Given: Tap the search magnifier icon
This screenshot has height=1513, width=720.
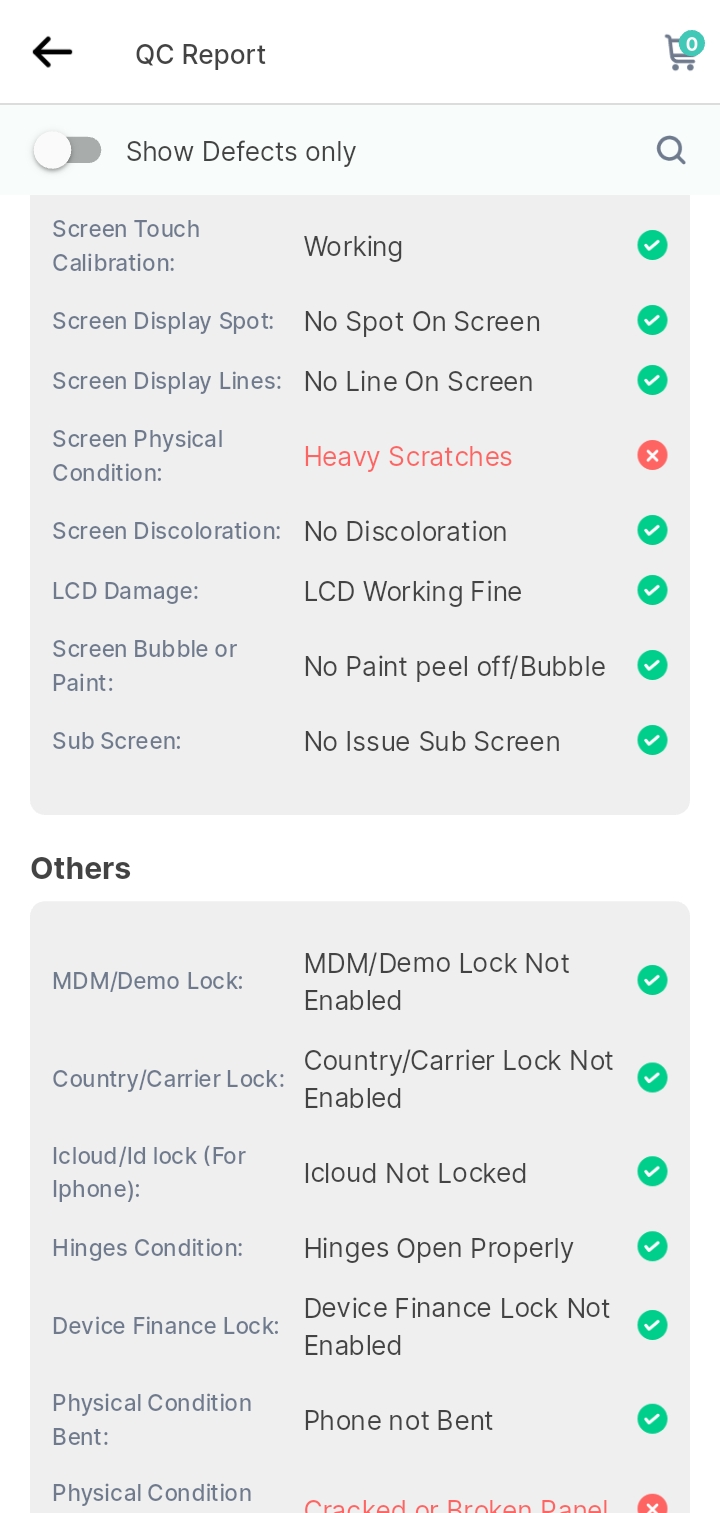Looking at the screenshot, I should click(671, 150).
